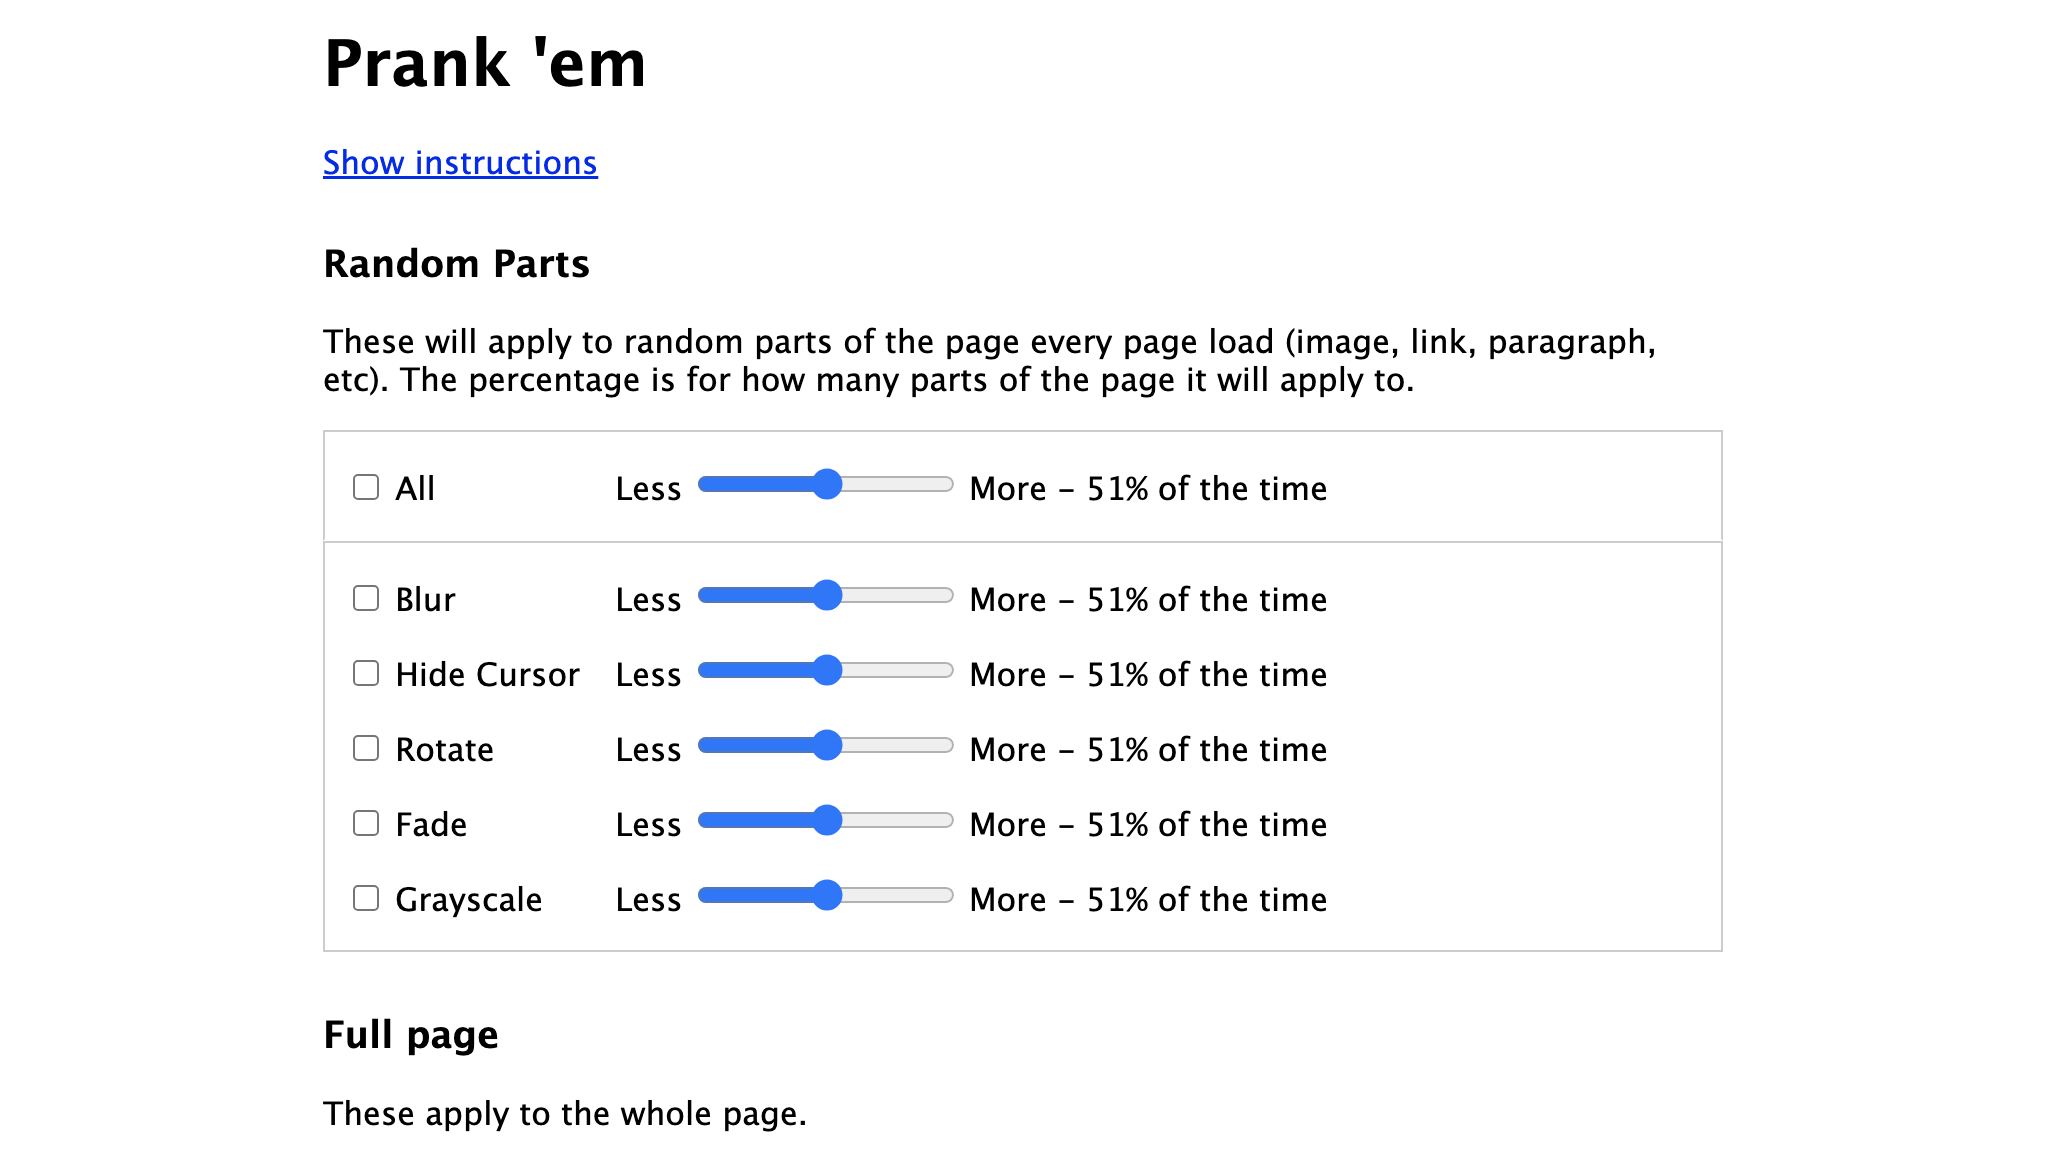Click the Fade frequency slider handle

click(x=827, y=820)
